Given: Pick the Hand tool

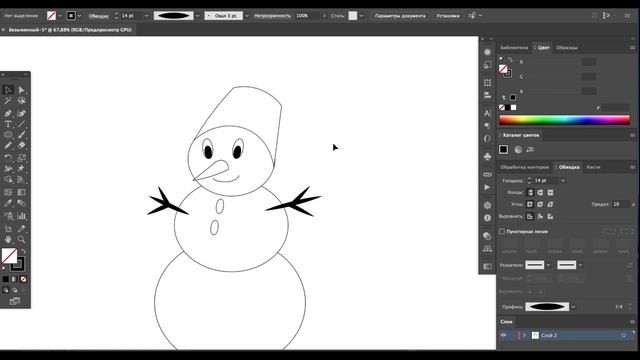Looking at the screenshot, I should [8, 240].
